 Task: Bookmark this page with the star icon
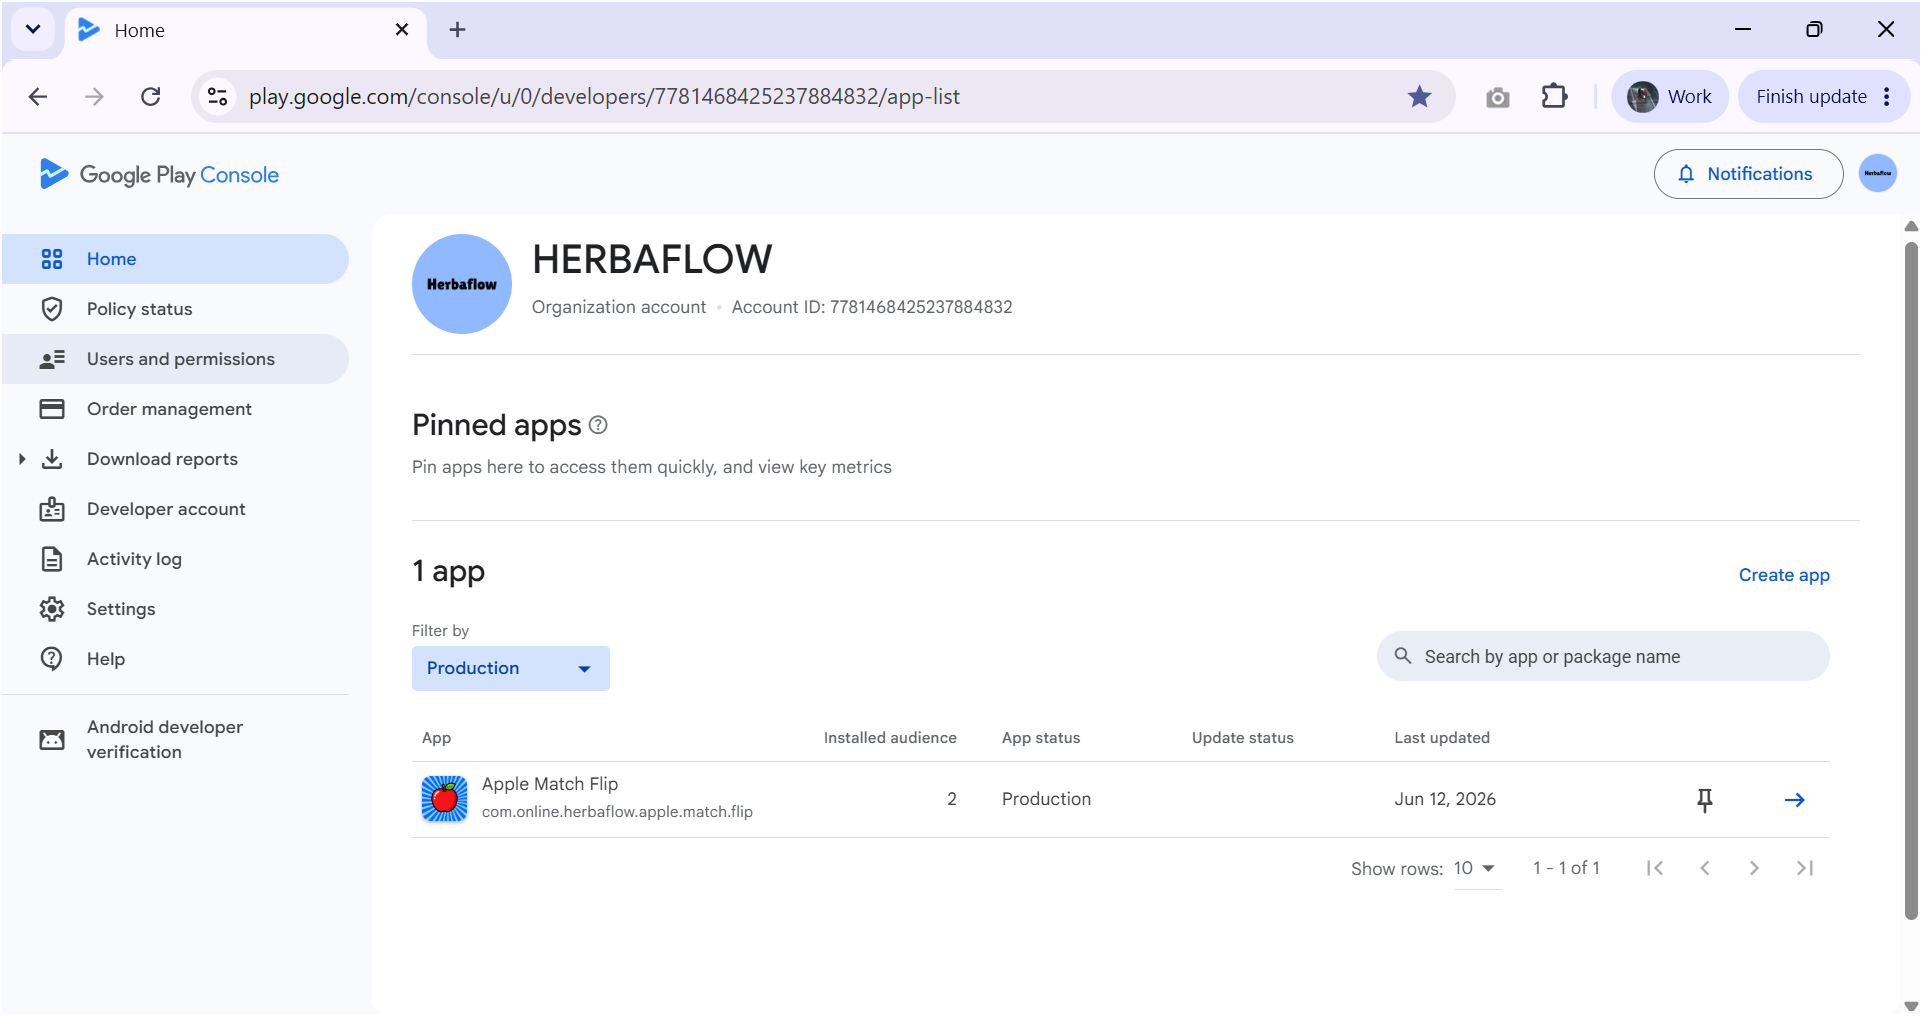pos(1419,97)
